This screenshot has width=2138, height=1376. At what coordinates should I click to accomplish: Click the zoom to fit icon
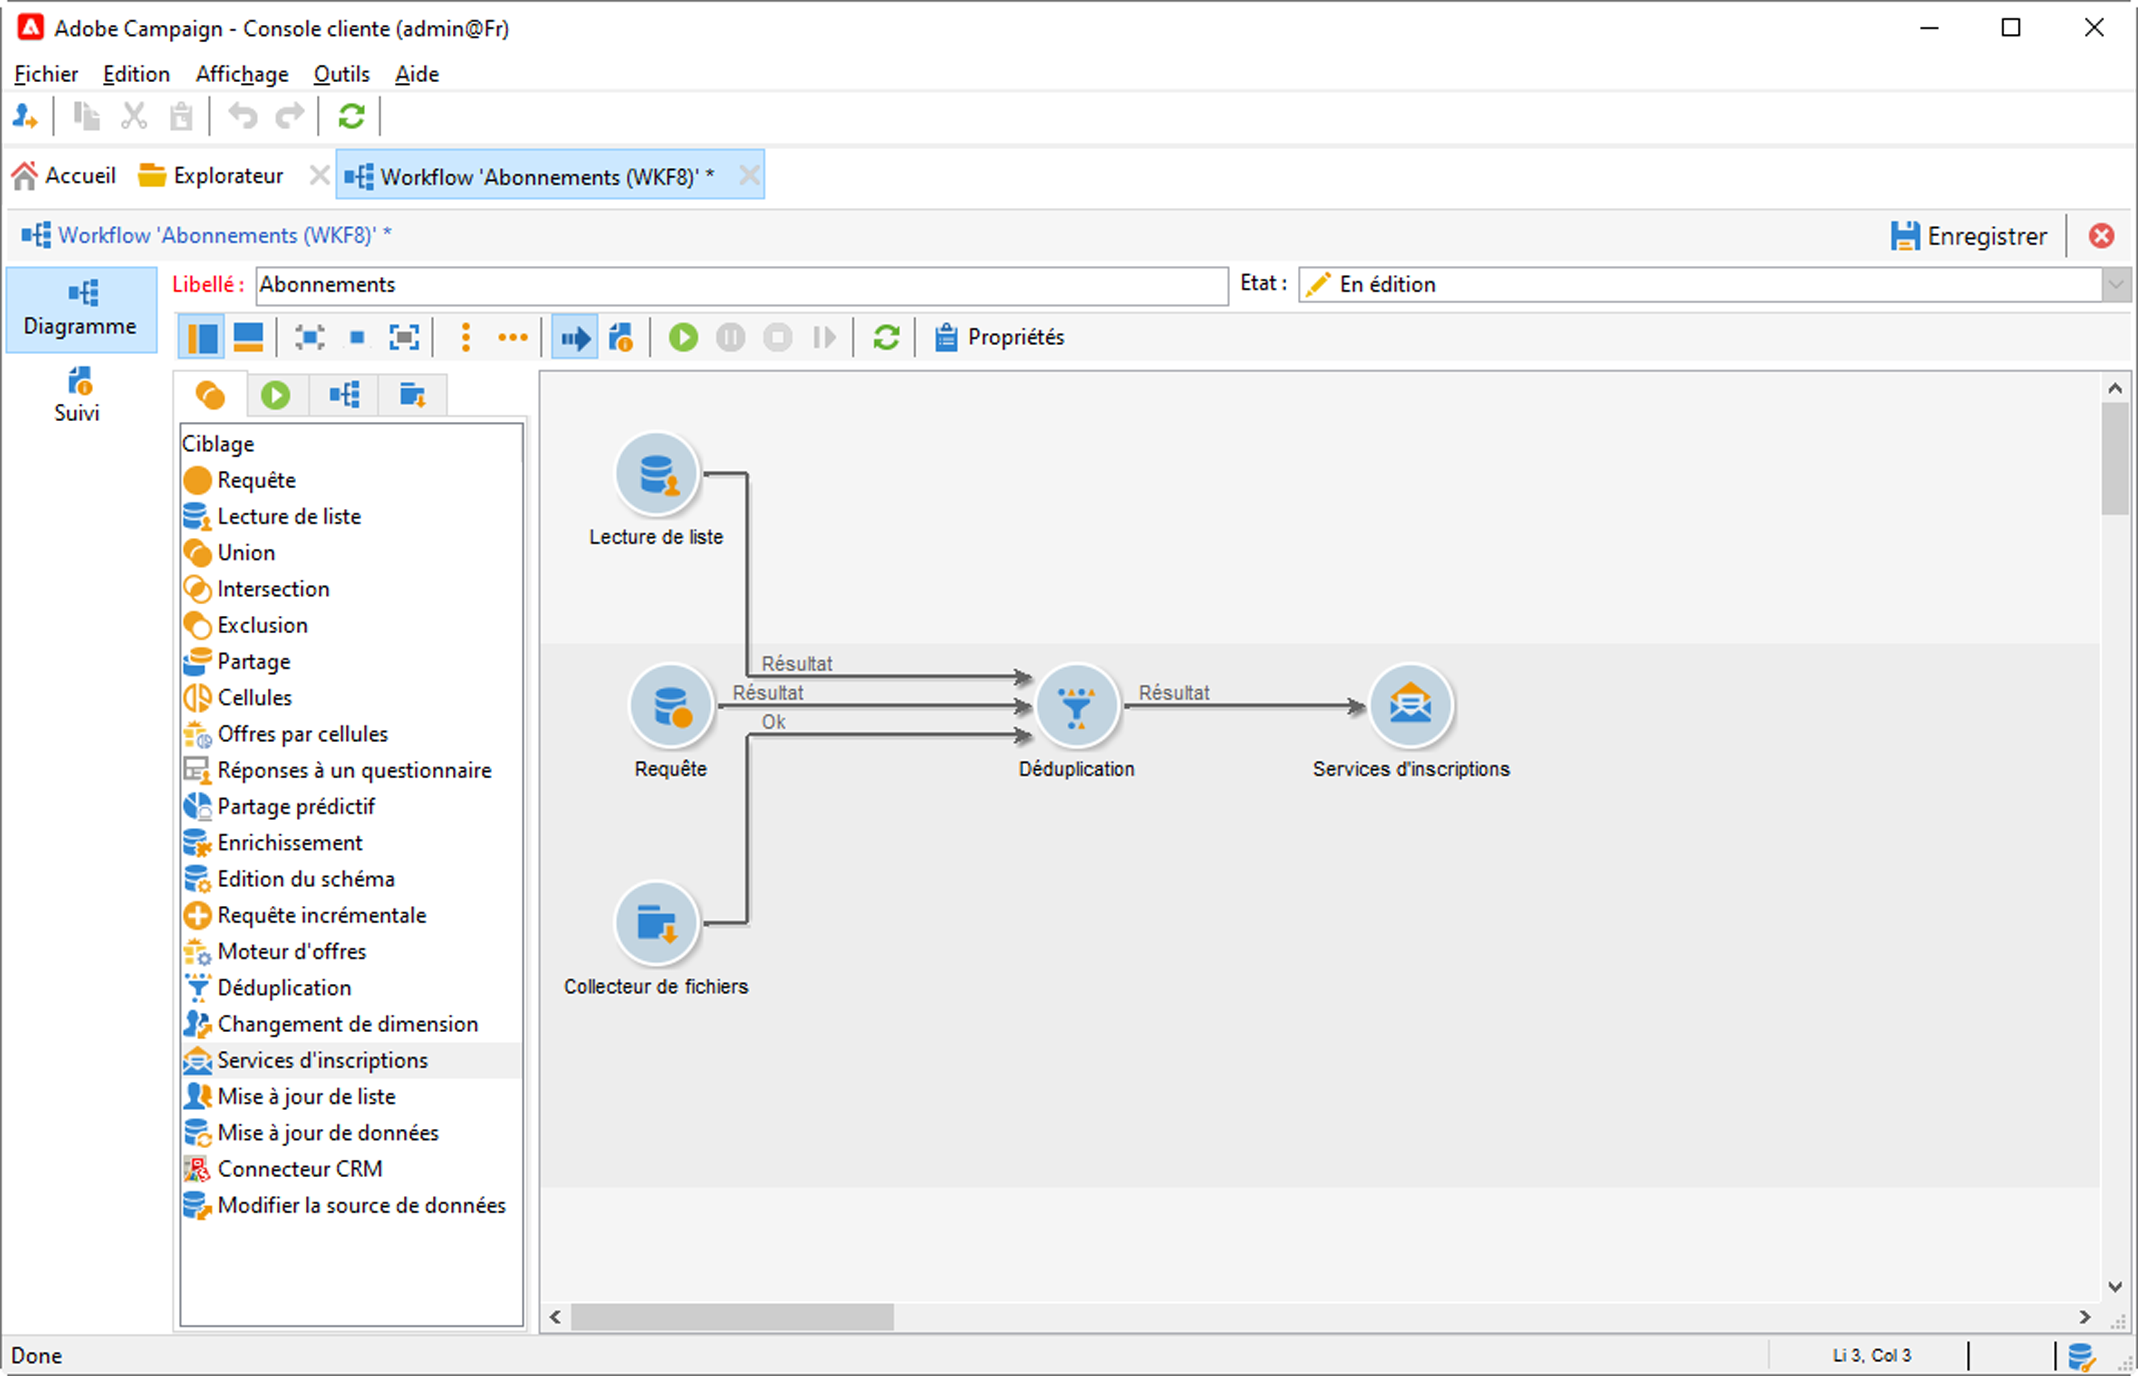pos(404,338)
